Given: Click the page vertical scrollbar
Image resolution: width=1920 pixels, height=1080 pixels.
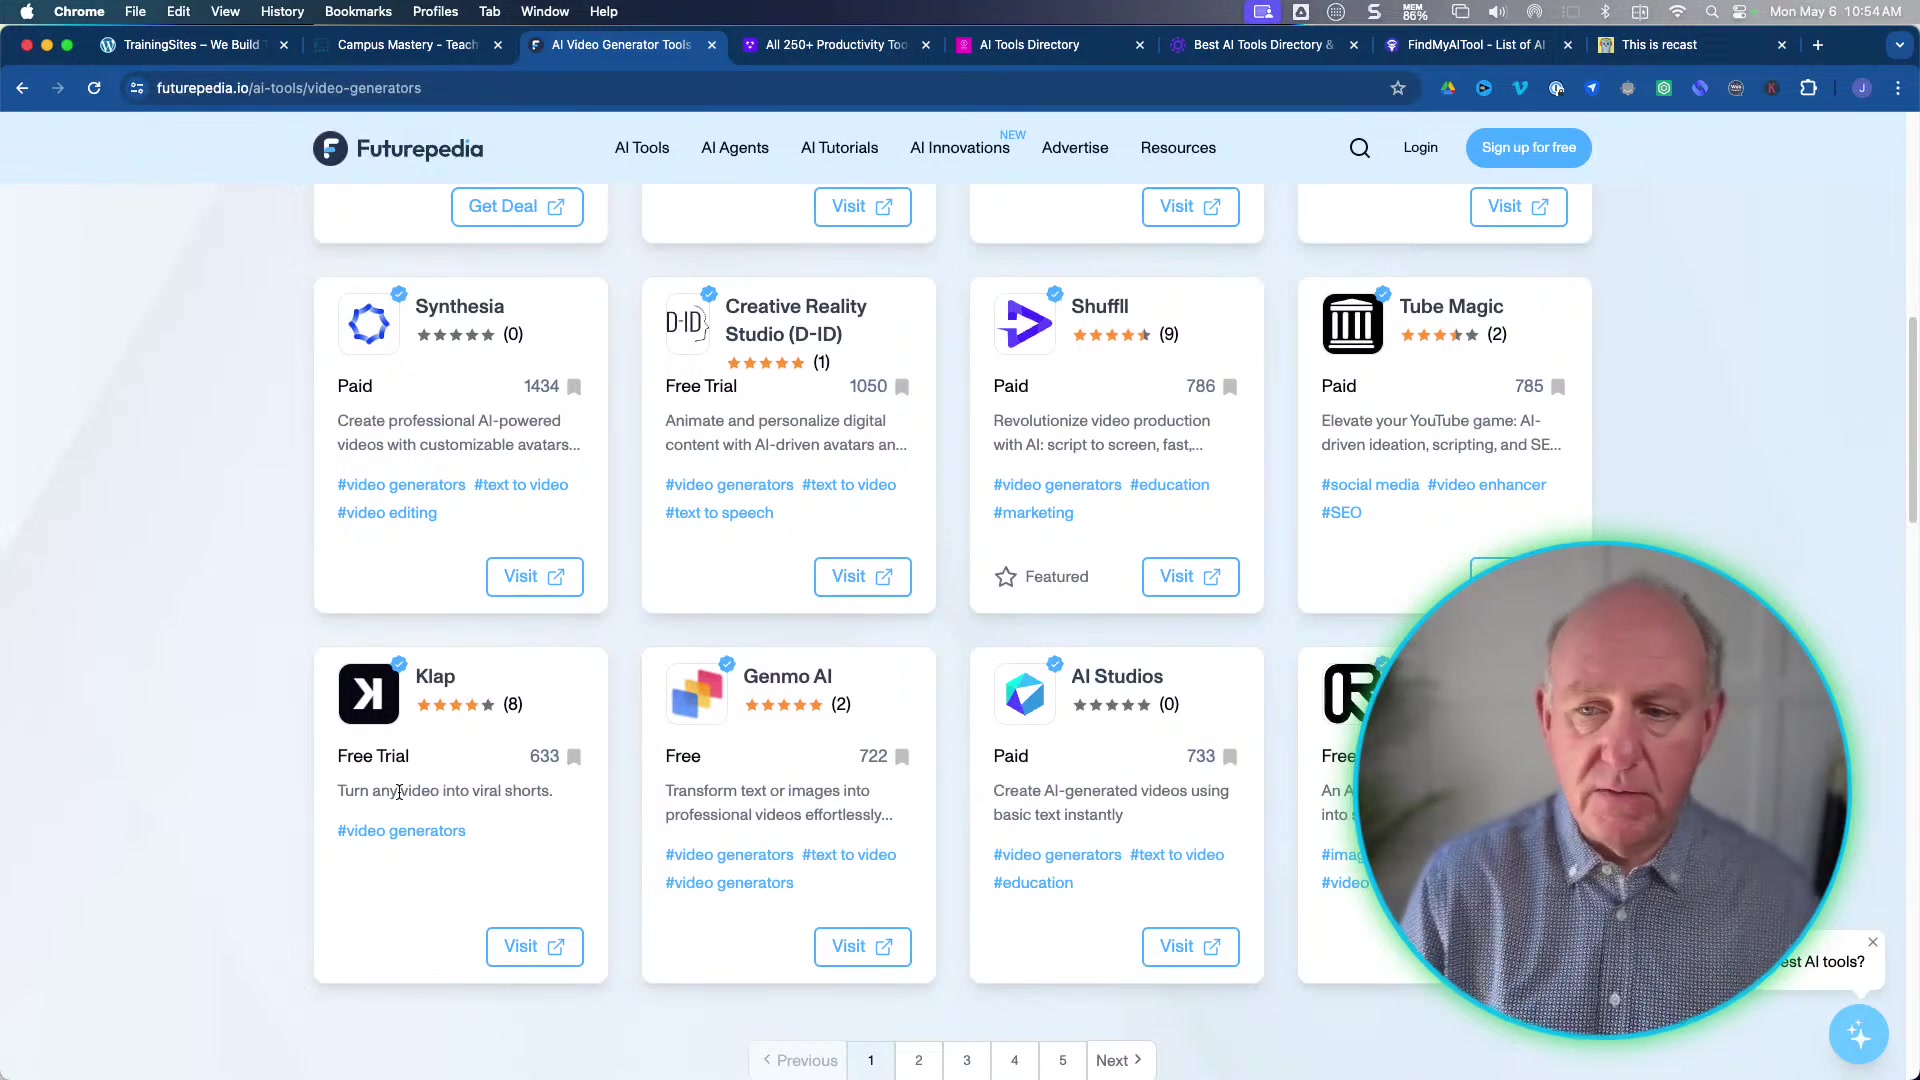Looking at the screenshot, I should [x=1913, y=420].
